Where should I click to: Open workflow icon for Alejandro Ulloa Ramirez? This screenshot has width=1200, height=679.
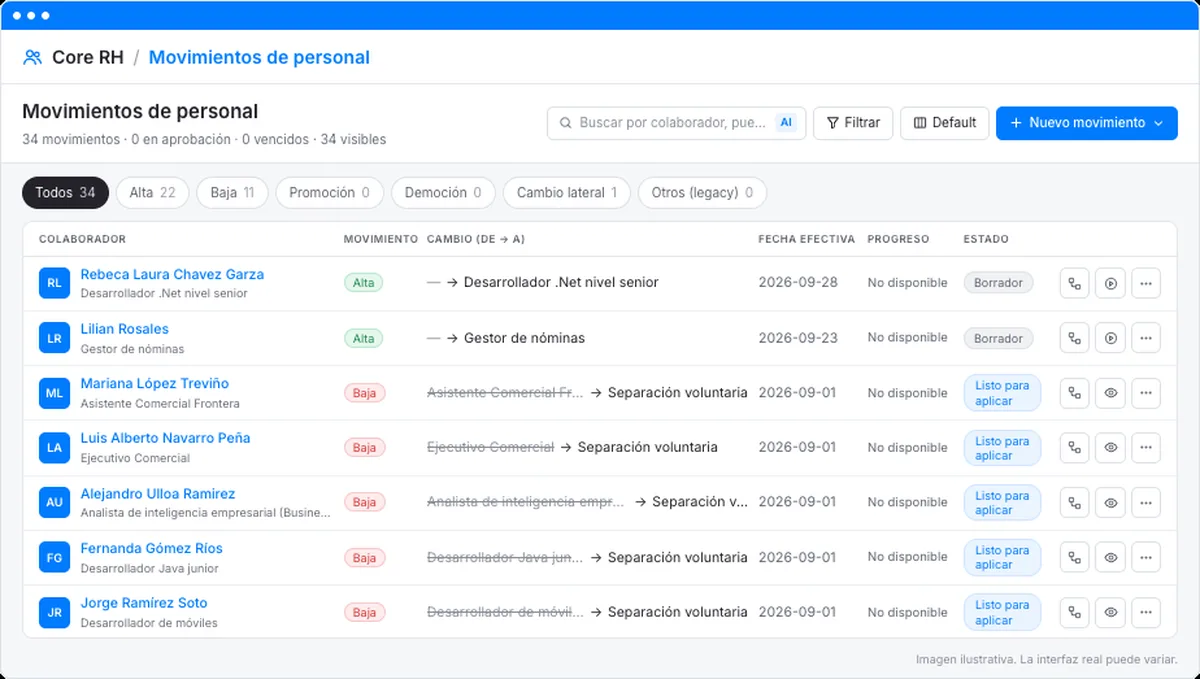1075,503
